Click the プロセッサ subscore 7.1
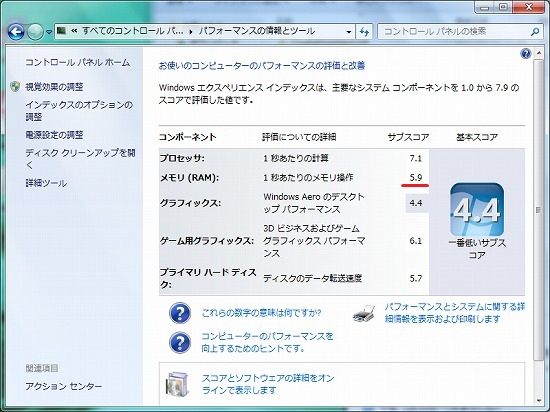550x412 pixels. pos(416,158)
